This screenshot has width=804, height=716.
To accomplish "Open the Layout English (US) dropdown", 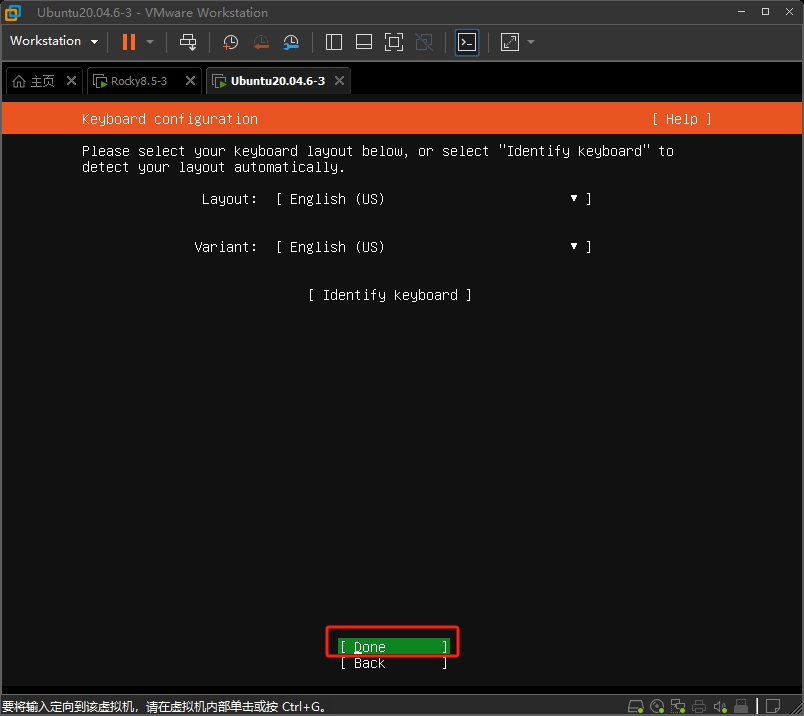I will pos(434,199).
